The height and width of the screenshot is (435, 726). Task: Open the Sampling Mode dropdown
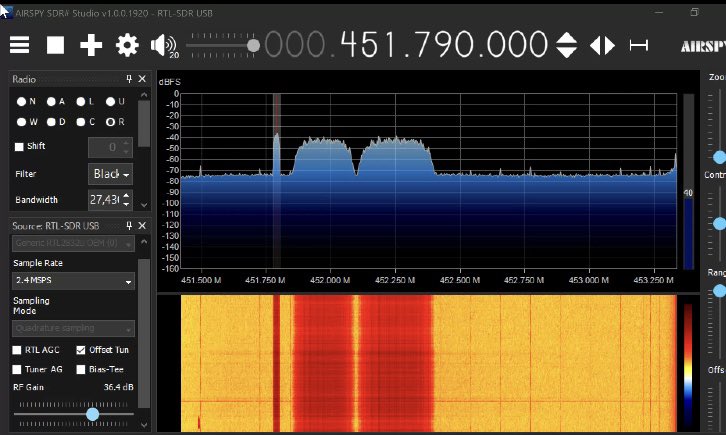tap(73, 328)
